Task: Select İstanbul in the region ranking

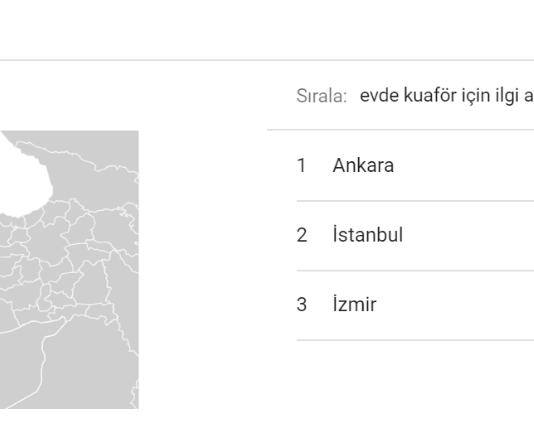Action: [368, 235]
